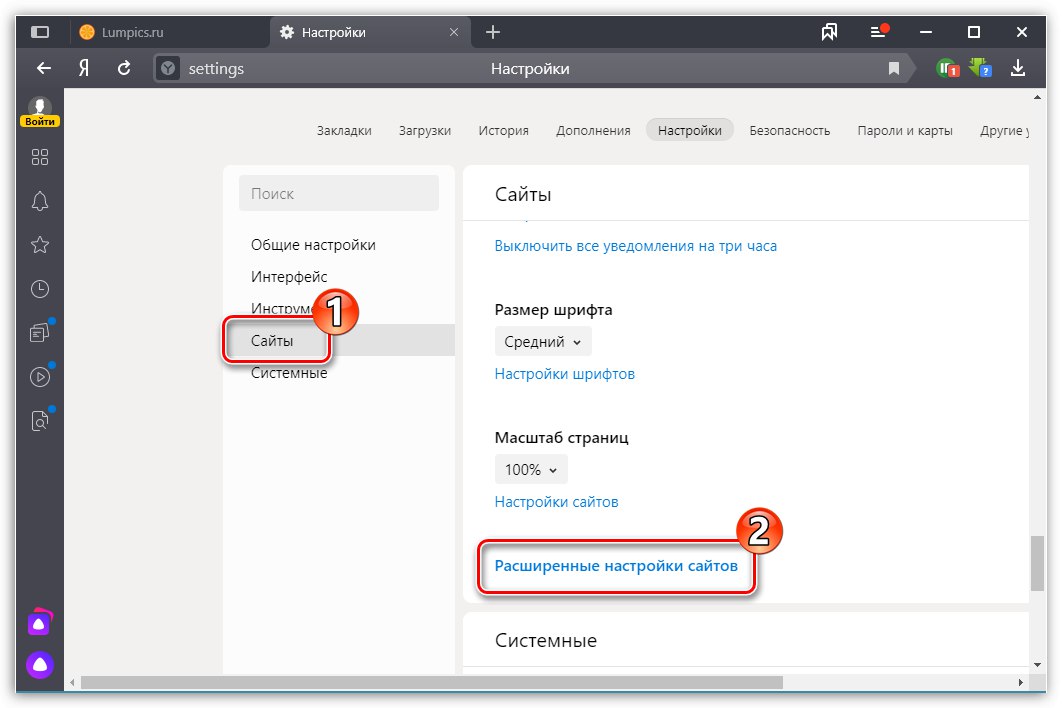This screenshot has height=708, width=1062.
Task: Open the "Расширенные настройки сайтов" link
Action: tap(616, 566)
